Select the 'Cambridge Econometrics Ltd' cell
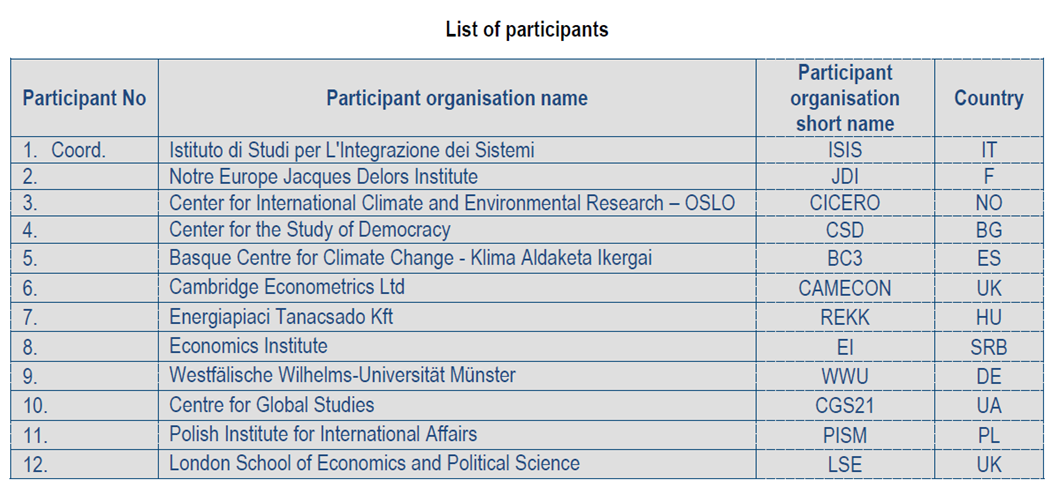The image size is (1051, 486). [x=286, y=287]
